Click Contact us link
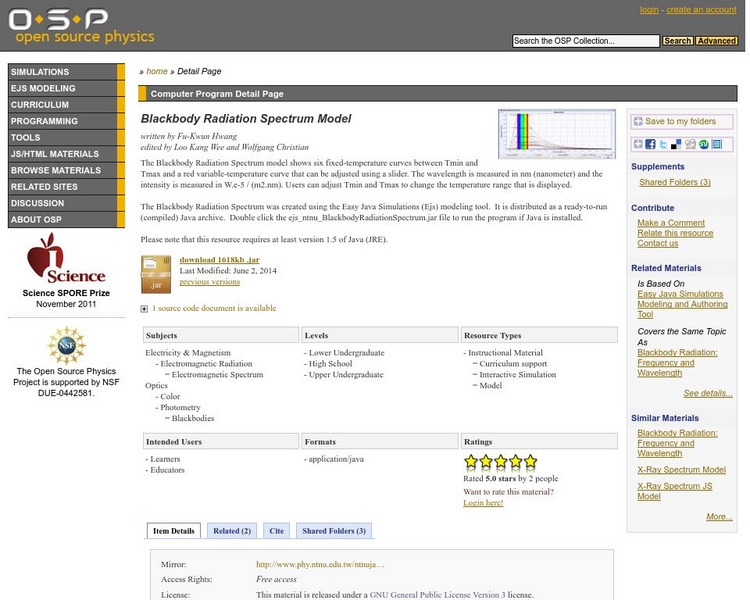Image resolution: width=750 pixels, height=600 pixels. (x=658, y=243)
